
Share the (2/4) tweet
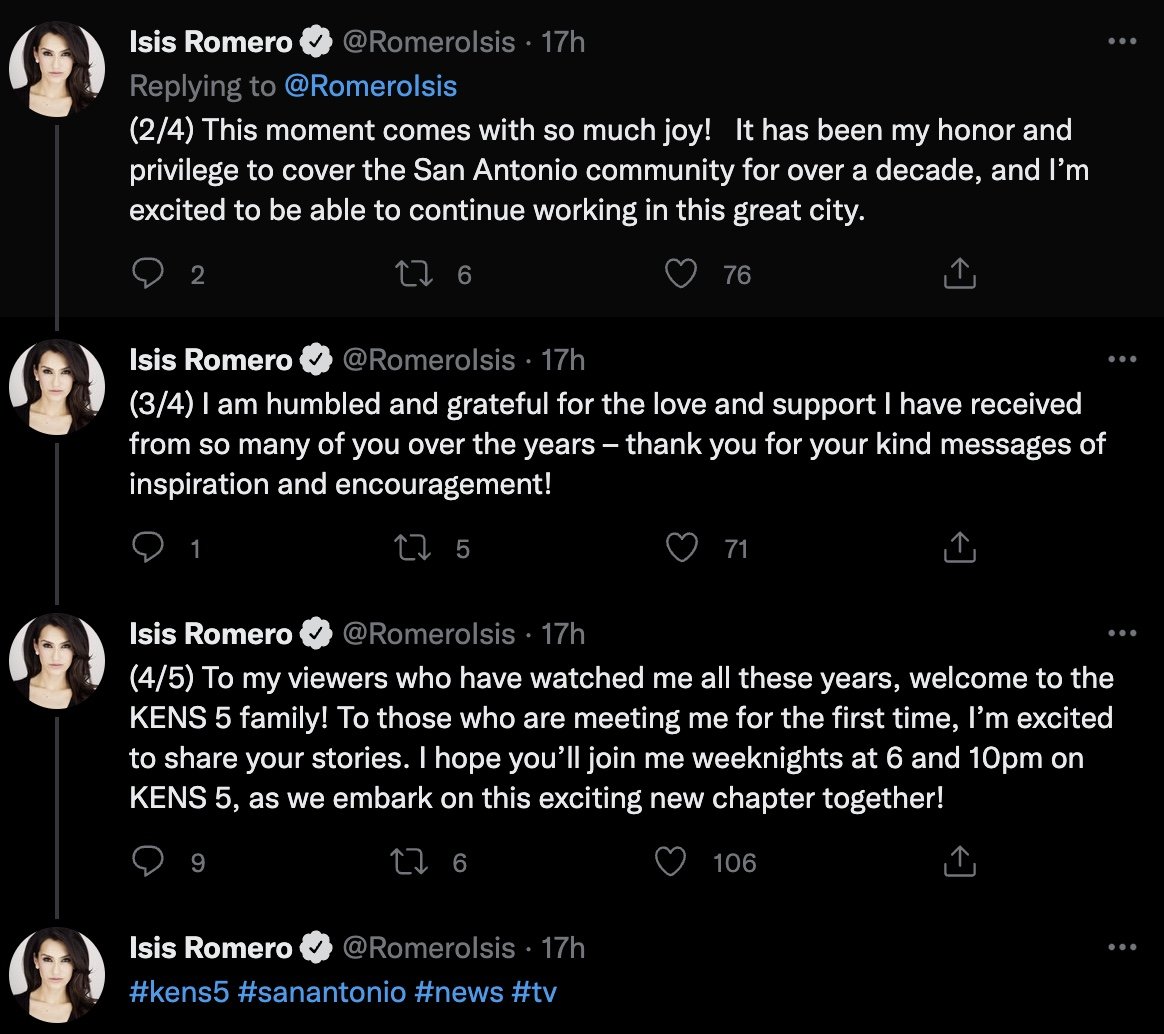pos(959,274)
